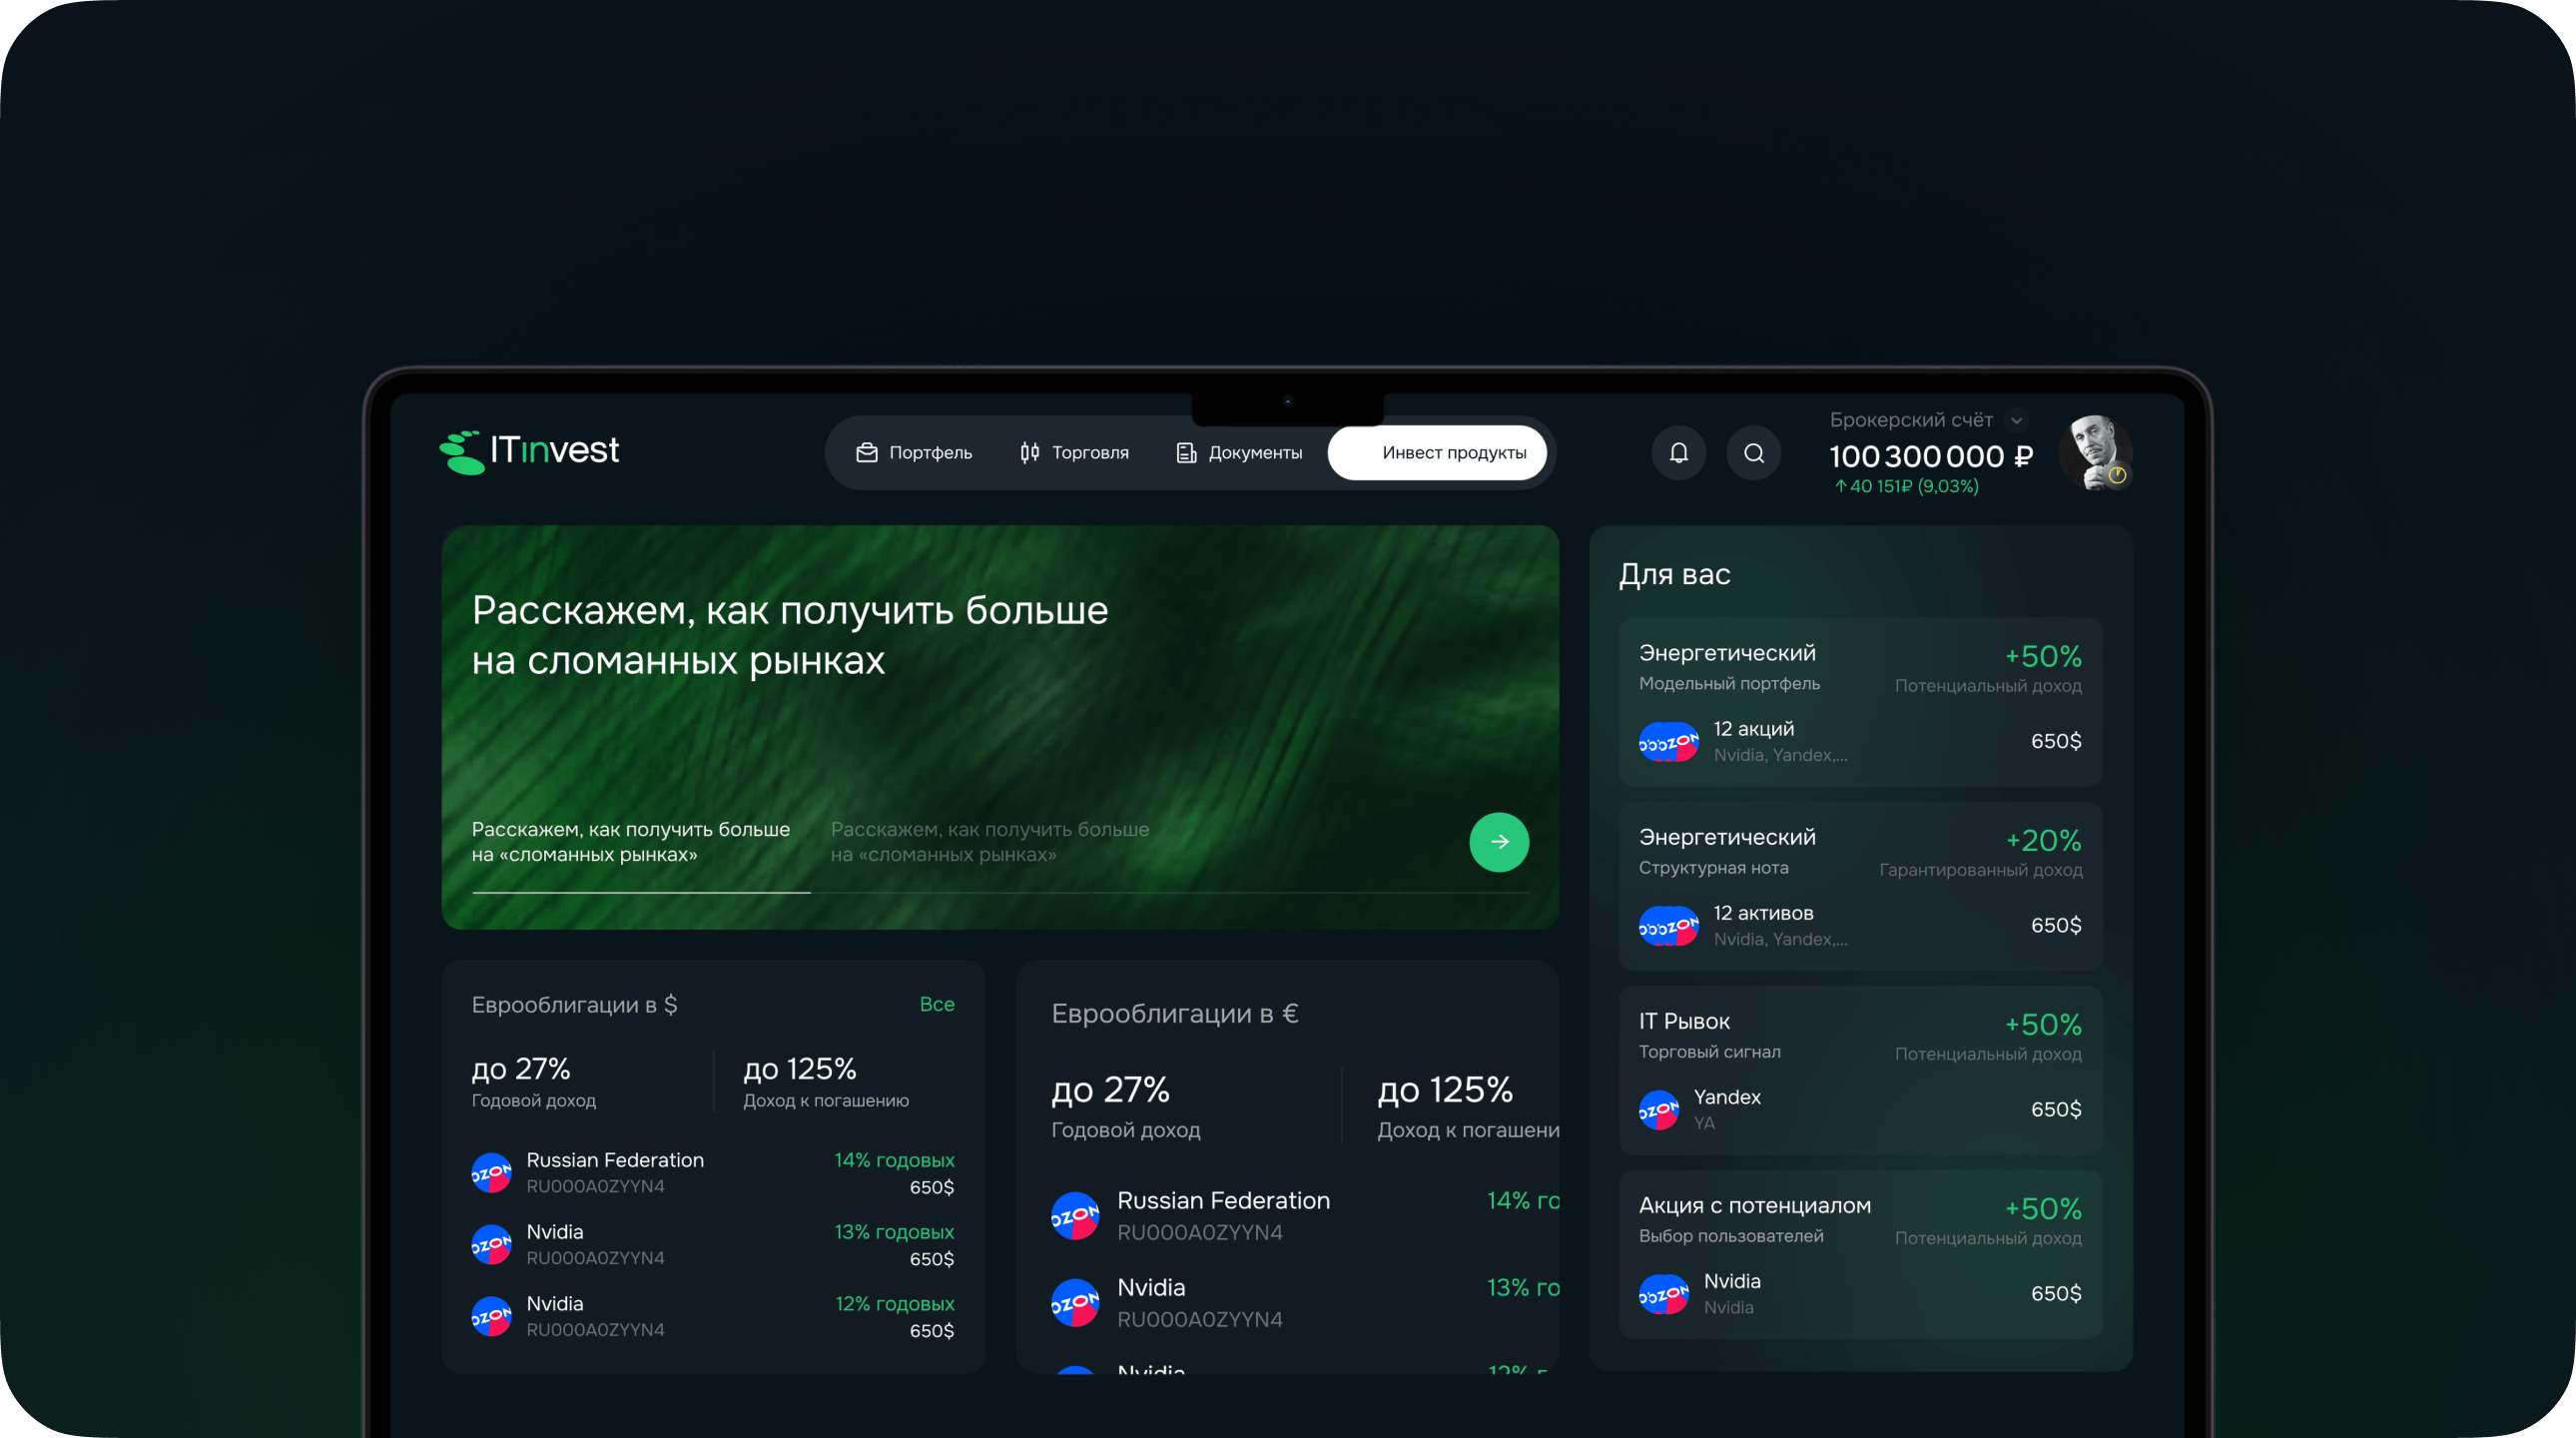Image resolution: width=2576 pixels, height=1438 pixels.
Task: Click the Портфель briefcase icon
Action: (867, 453)
